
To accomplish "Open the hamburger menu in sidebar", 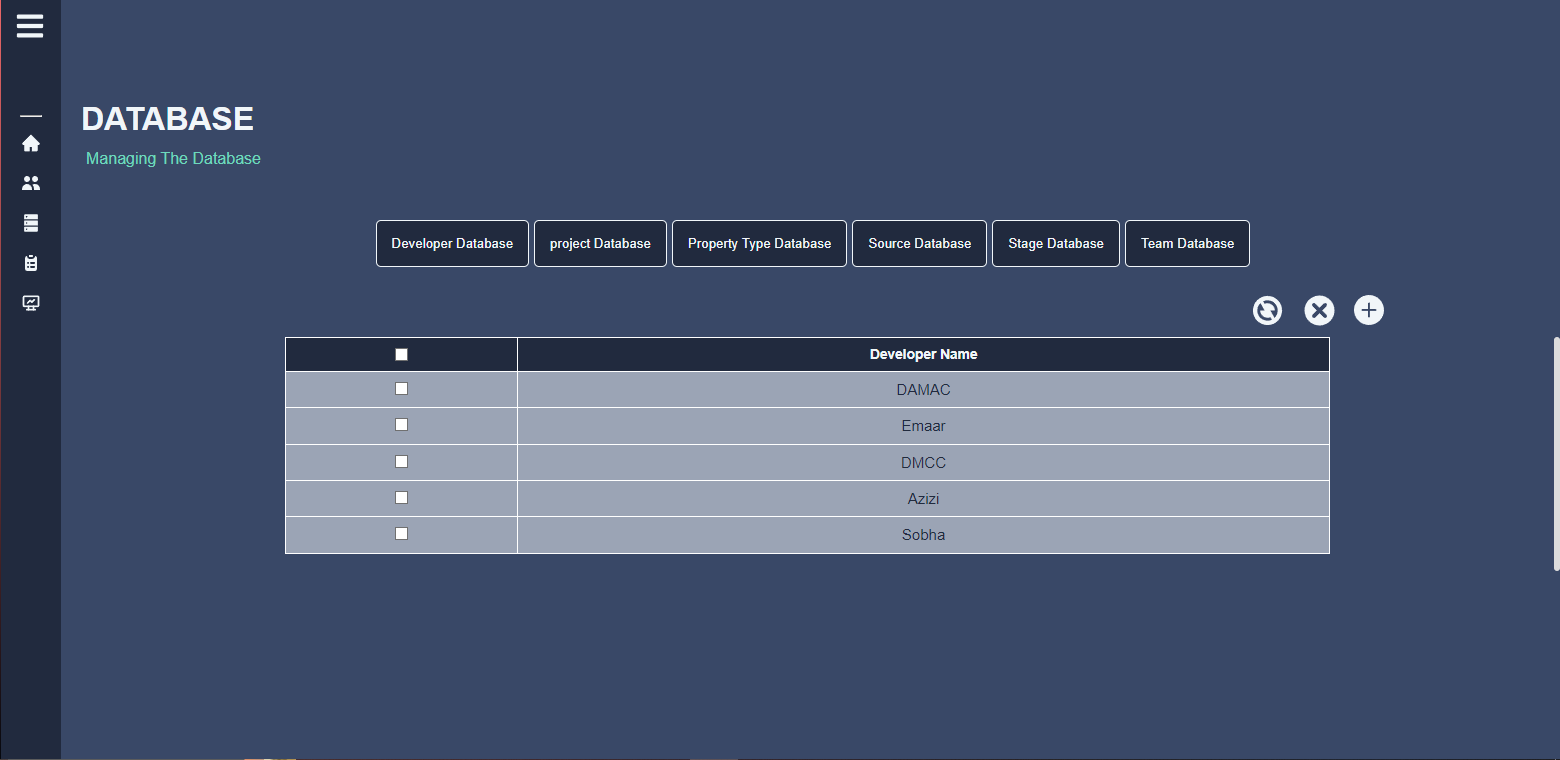I will coord(30,26).
